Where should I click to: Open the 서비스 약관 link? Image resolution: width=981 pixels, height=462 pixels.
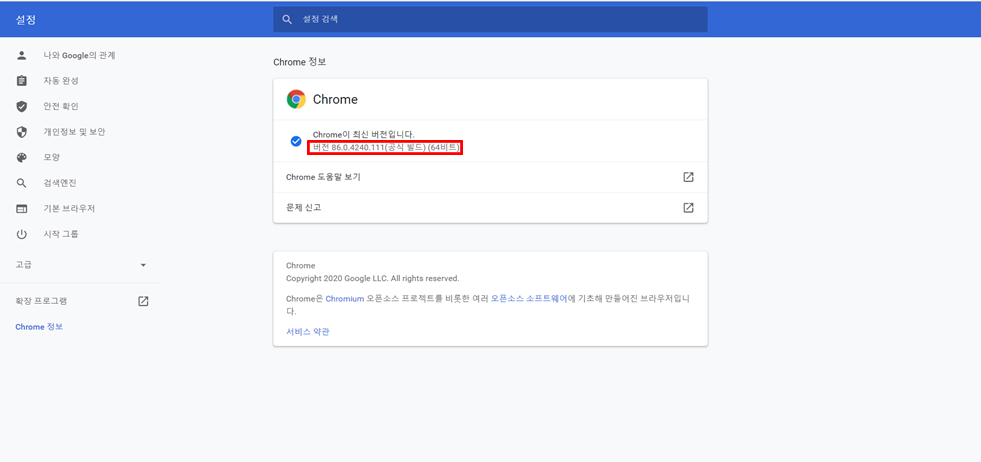(308, 332)
